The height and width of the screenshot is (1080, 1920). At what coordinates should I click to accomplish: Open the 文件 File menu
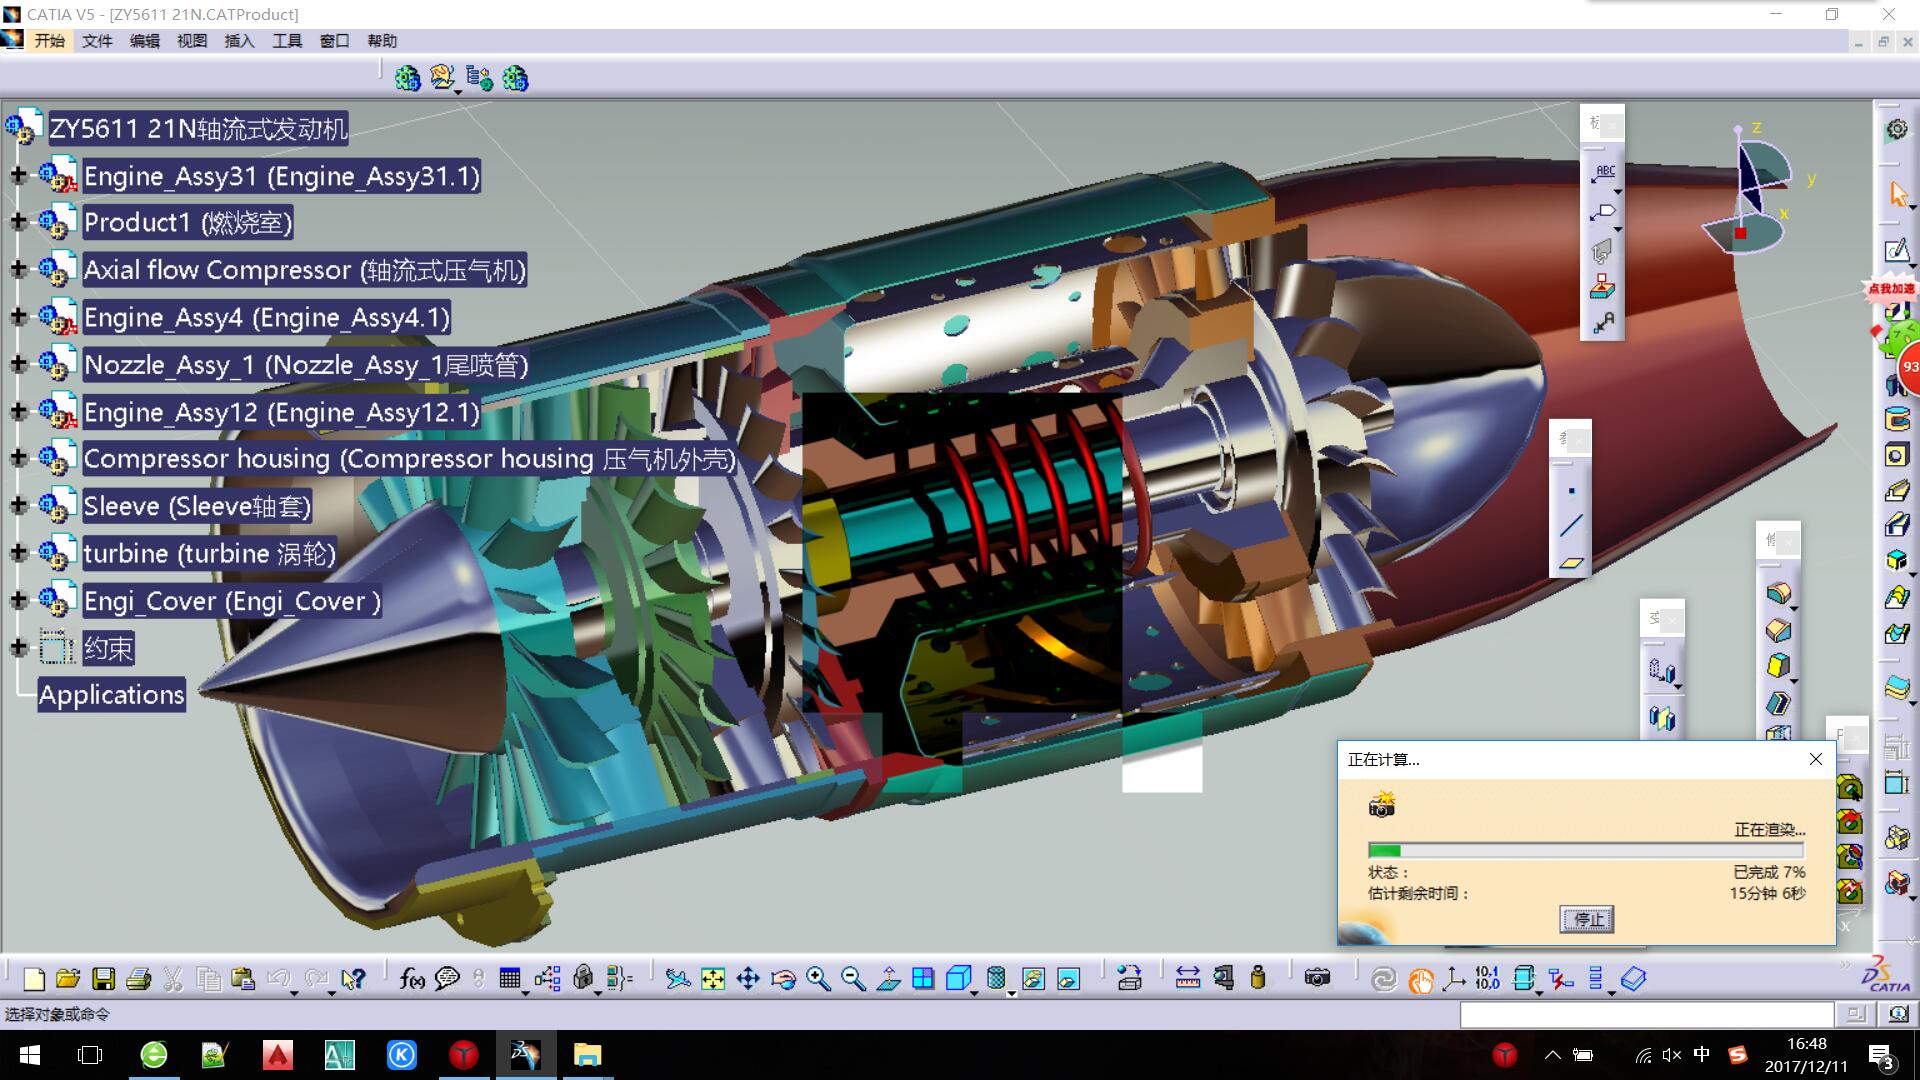97,41
